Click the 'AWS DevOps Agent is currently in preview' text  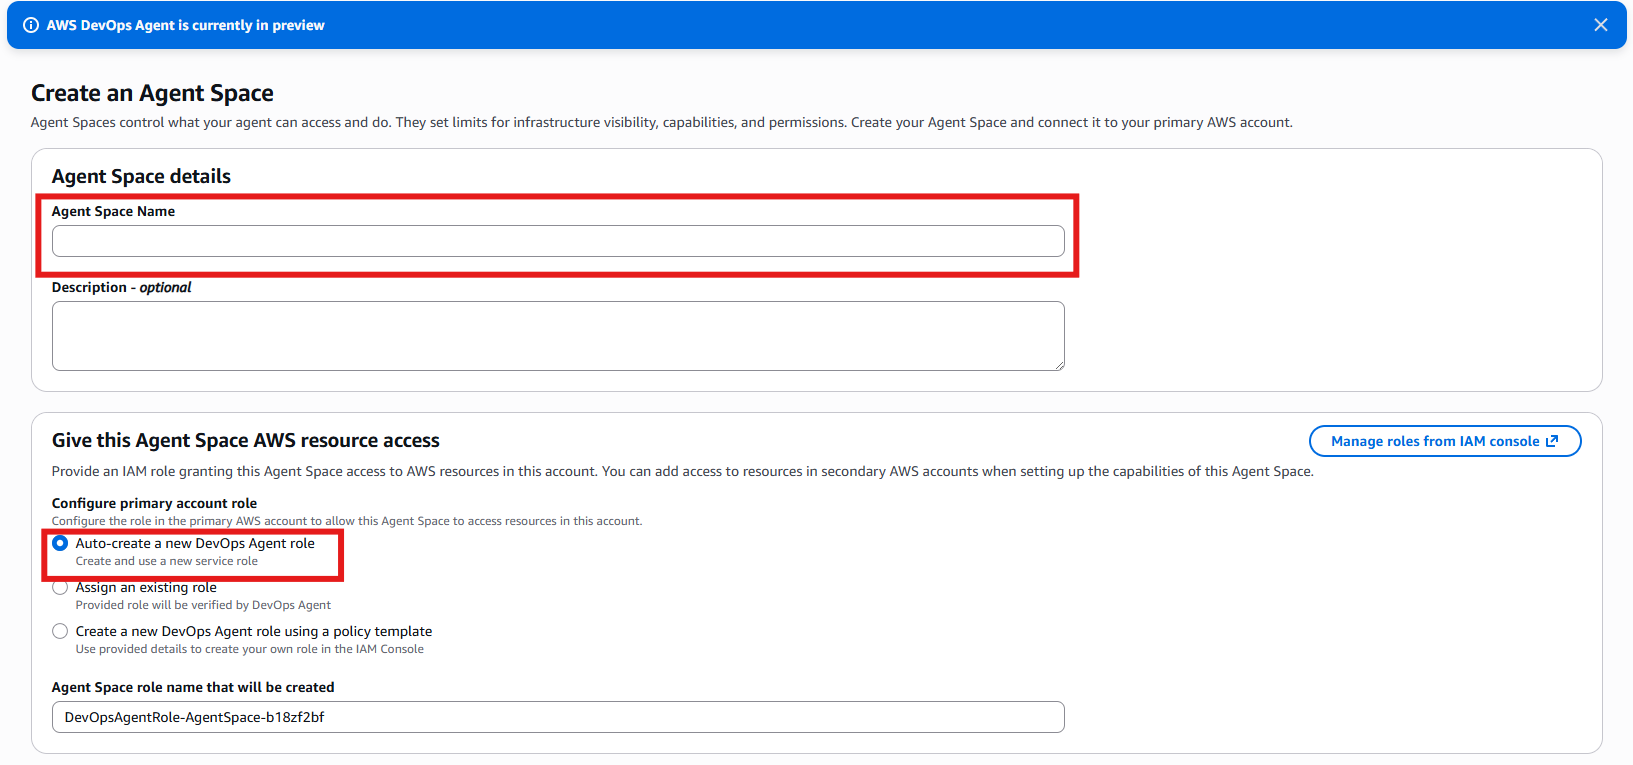coord(185,25)
